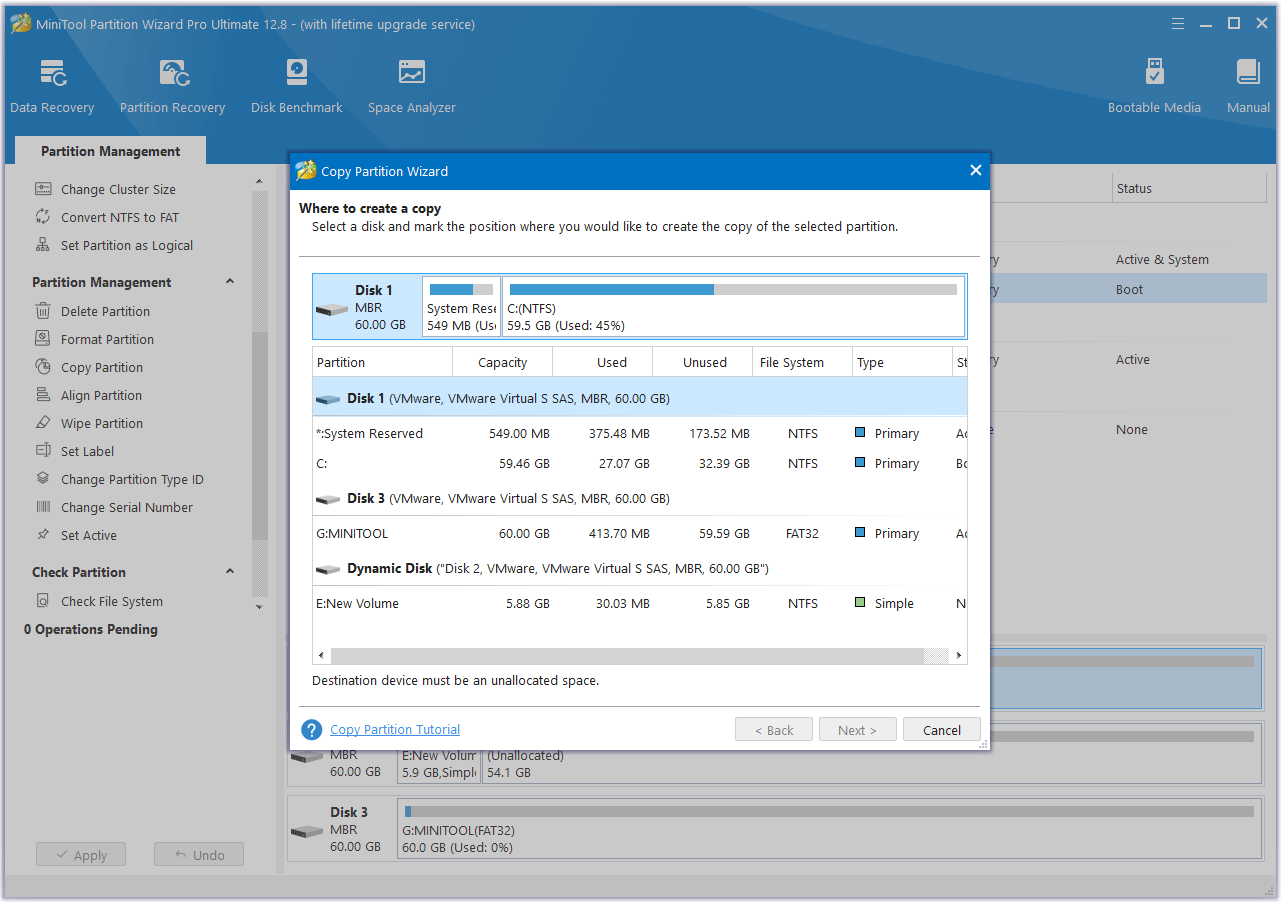Select the System Reserved partition row

(640, 433)
